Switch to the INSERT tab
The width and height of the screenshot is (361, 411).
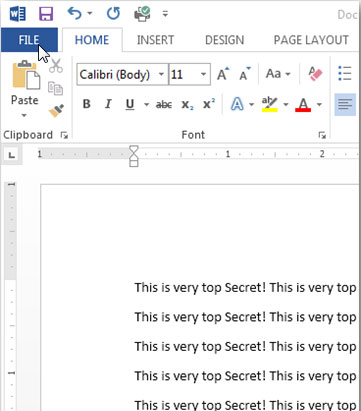155,40
